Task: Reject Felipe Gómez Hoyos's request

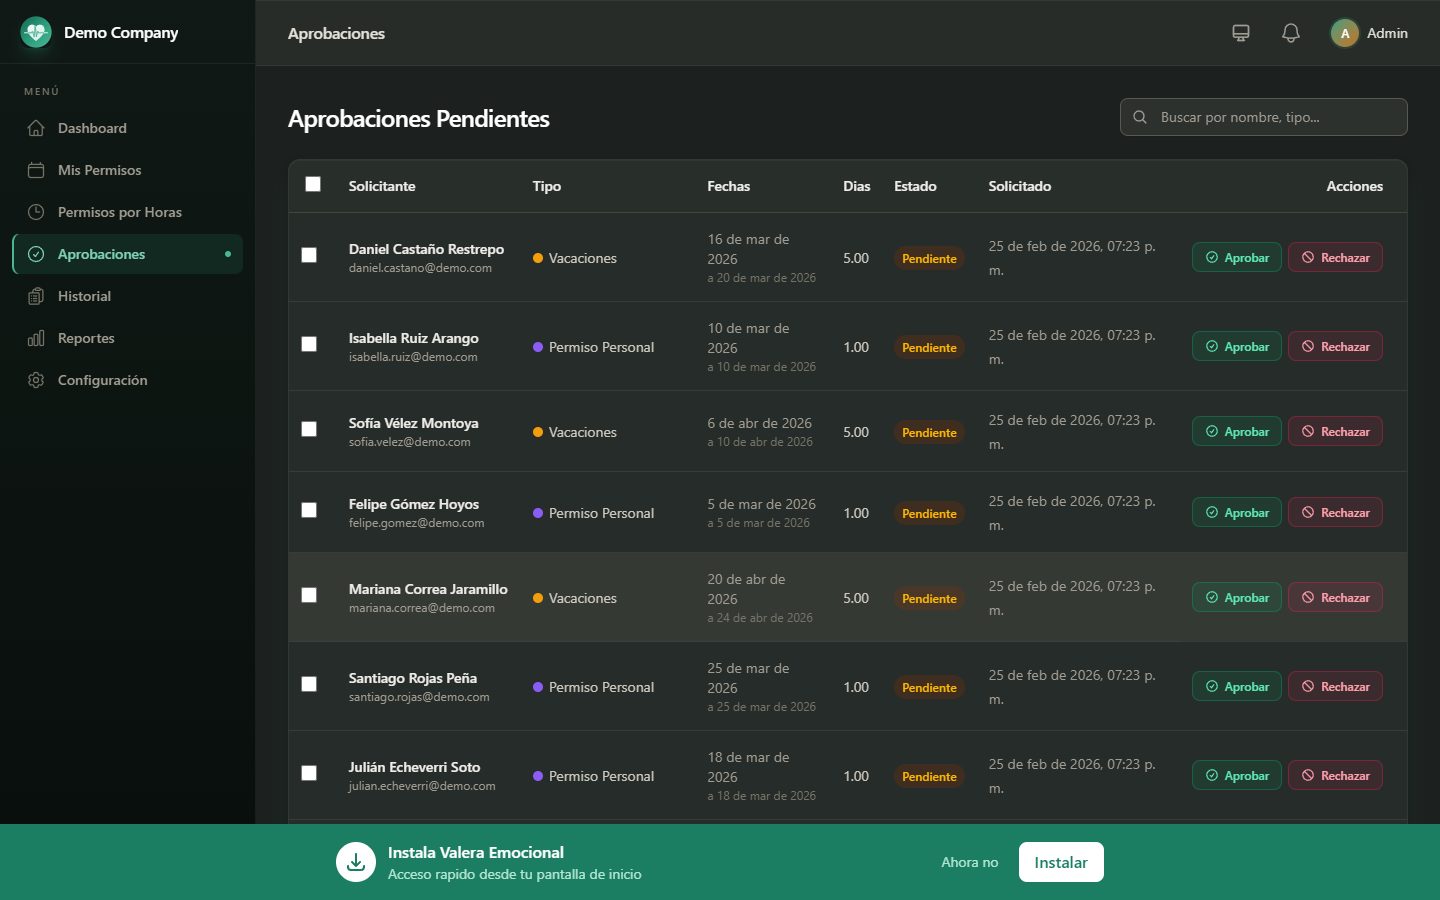Action: (x=1335, y=512)
